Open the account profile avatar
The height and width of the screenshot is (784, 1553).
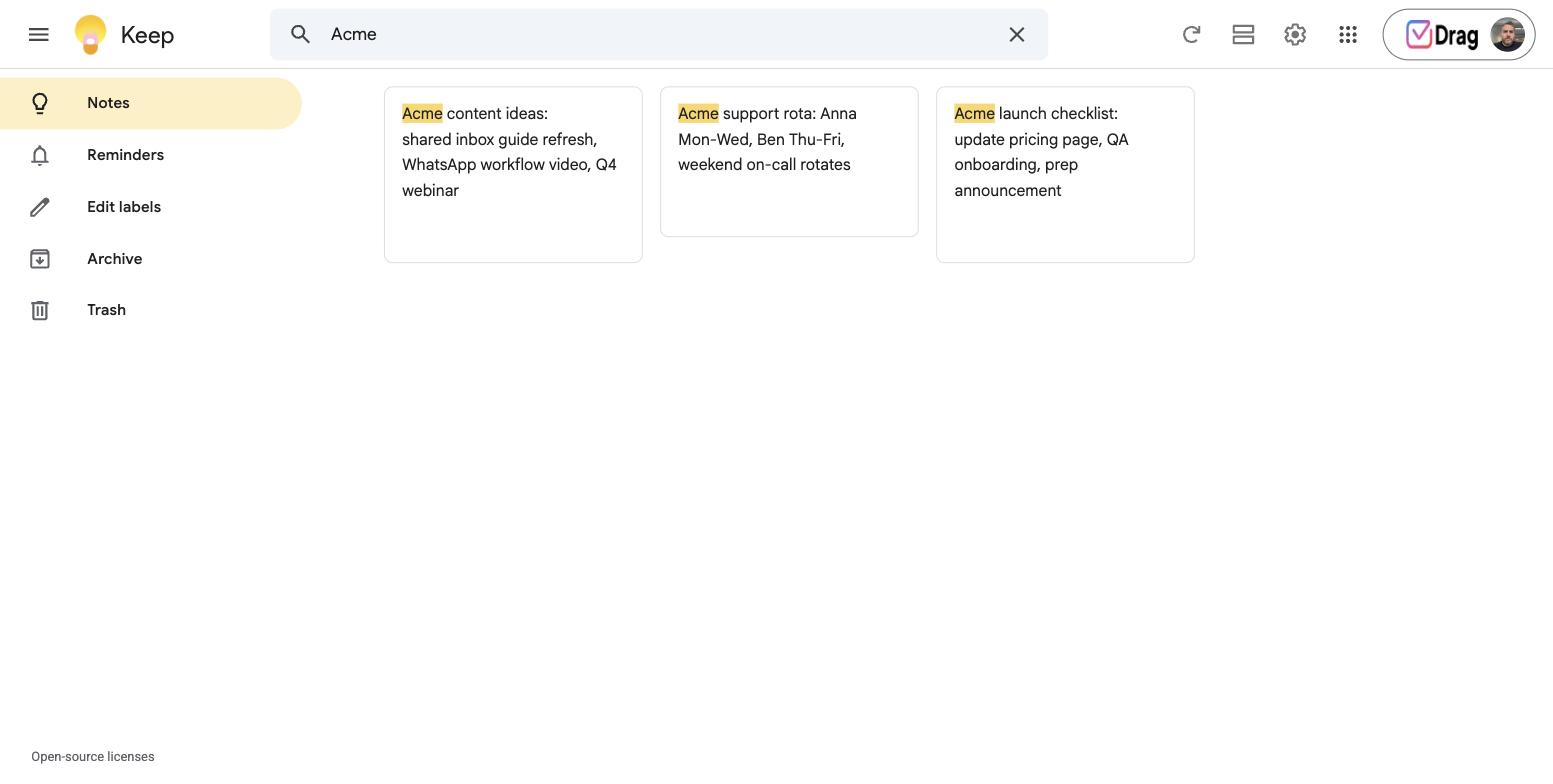[1507, 35]
